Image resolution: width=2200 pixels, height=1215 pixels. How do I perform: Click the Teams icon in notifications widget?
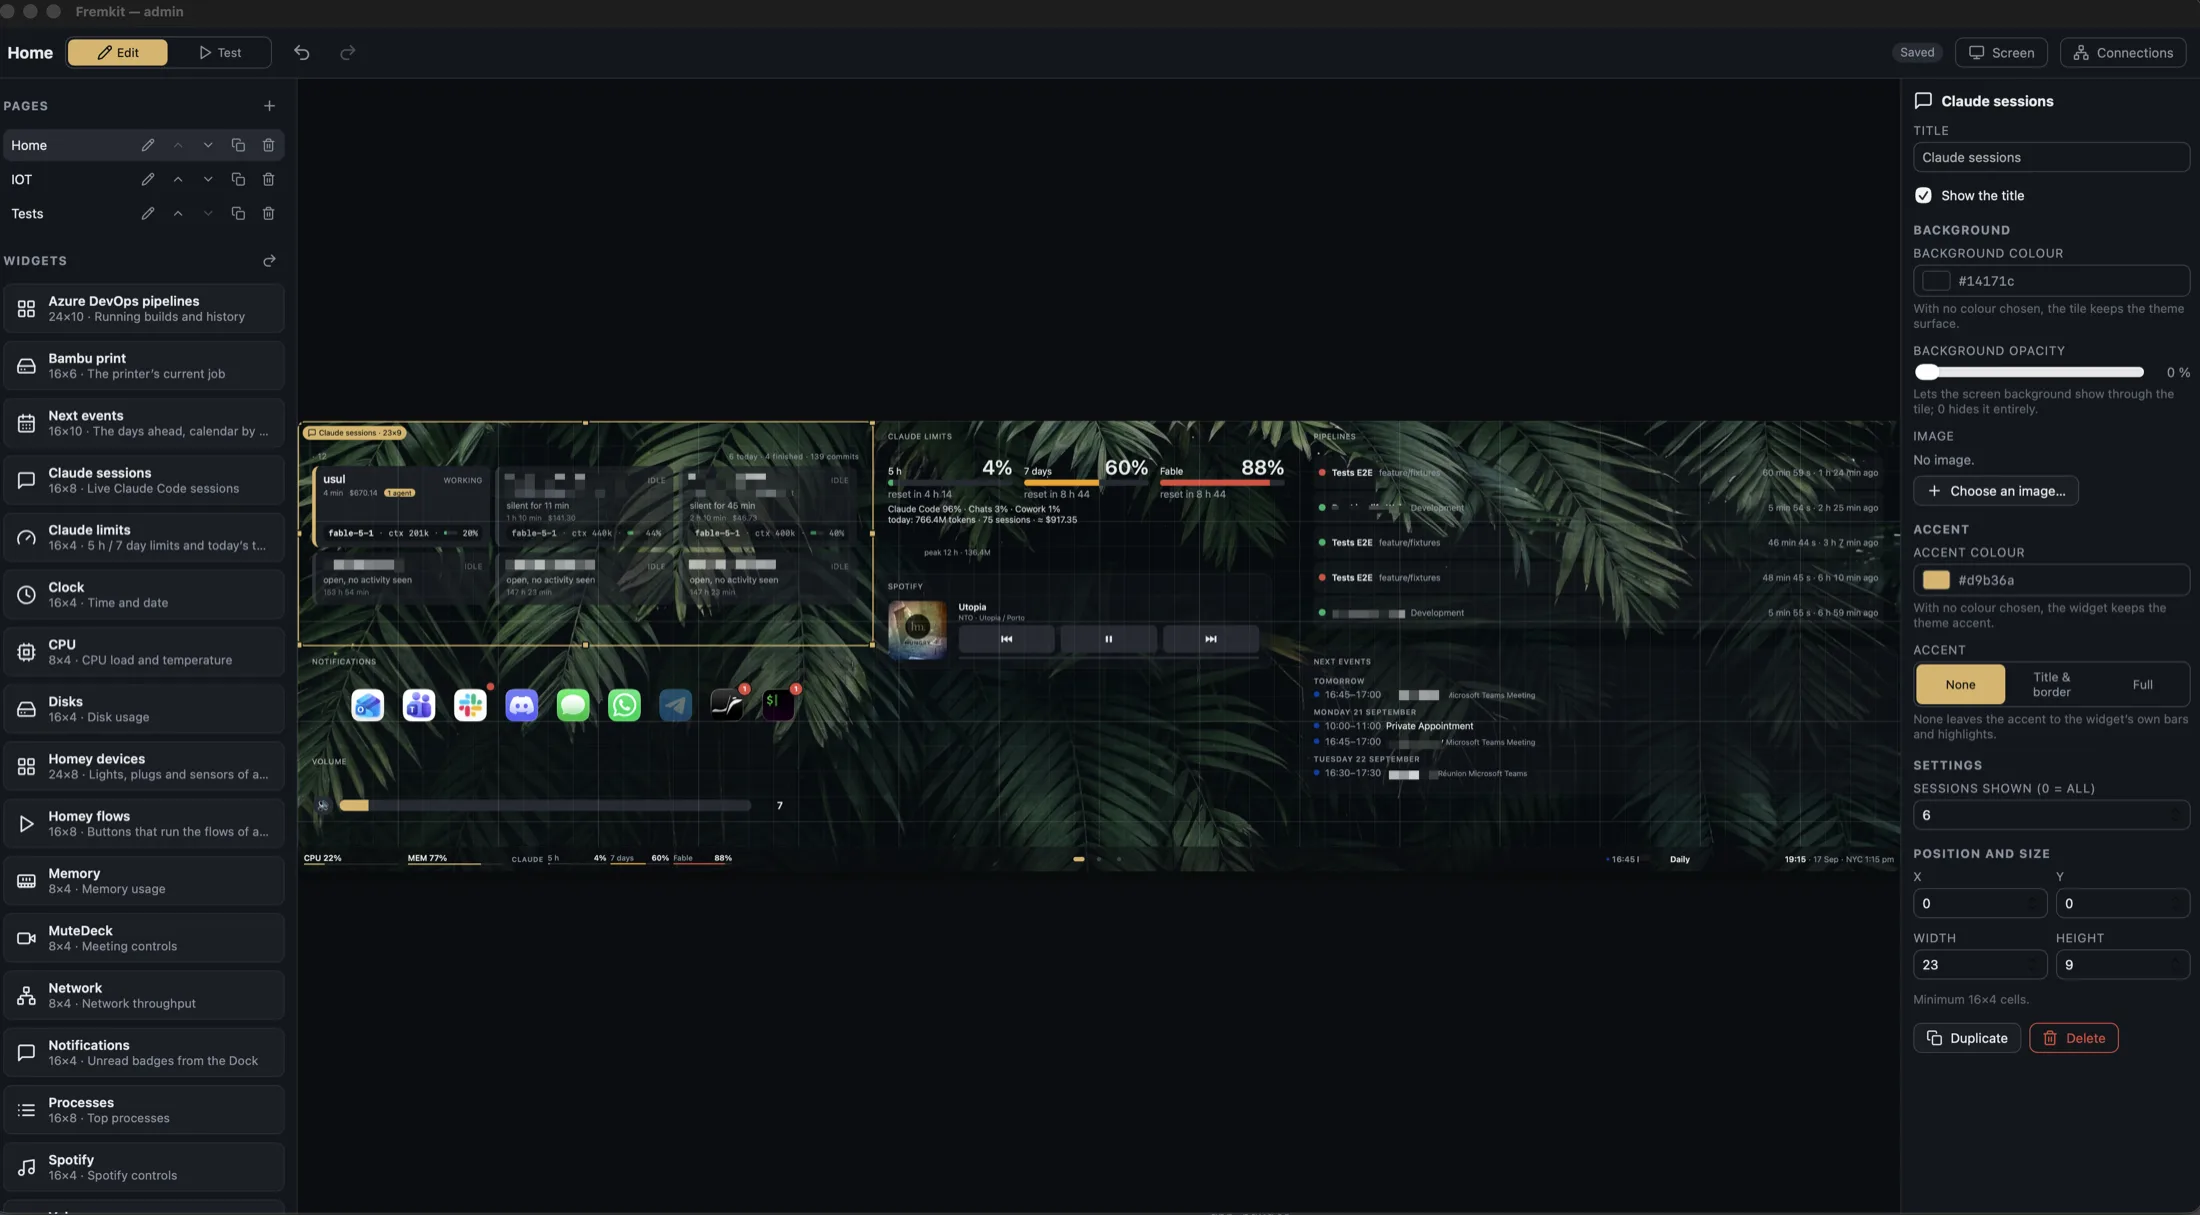pyautogui.click(x=419, y=705)
